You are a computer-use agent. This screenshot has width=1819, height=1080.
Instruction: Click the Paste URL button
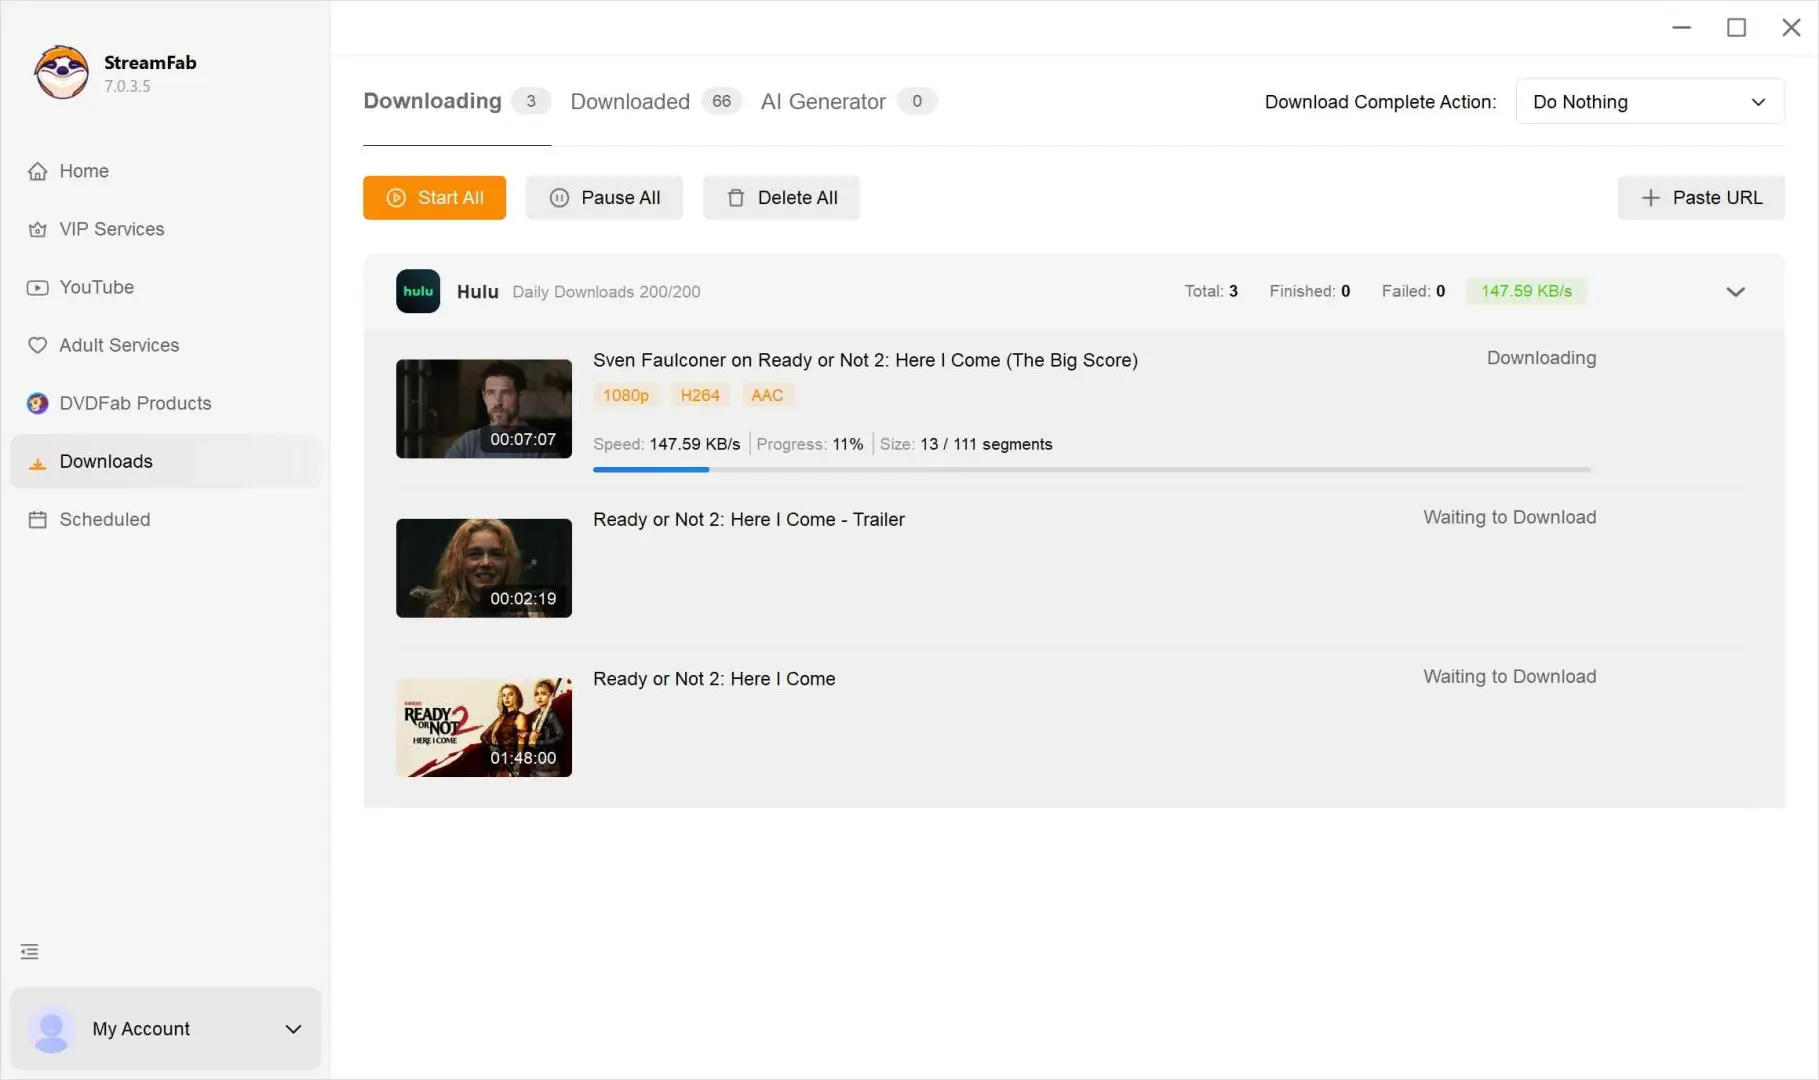1701,198
